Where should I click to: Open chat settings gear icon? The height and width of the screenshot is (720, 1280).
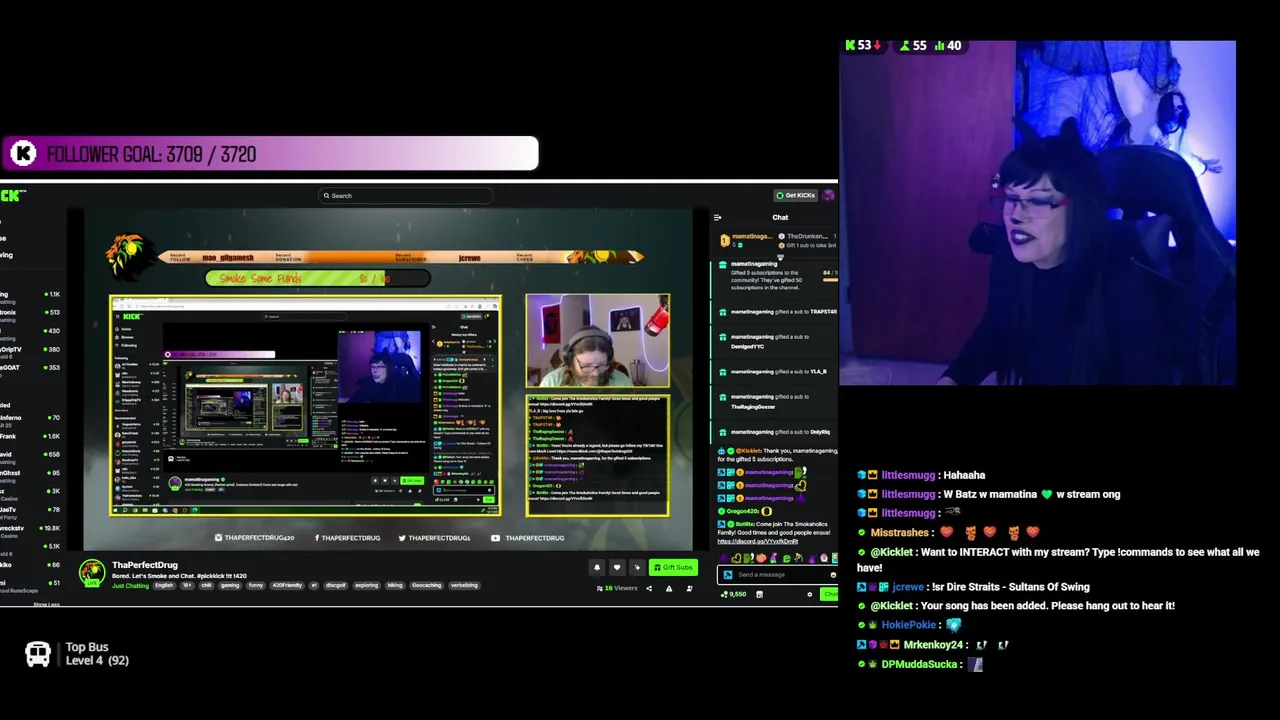point(810,594)
